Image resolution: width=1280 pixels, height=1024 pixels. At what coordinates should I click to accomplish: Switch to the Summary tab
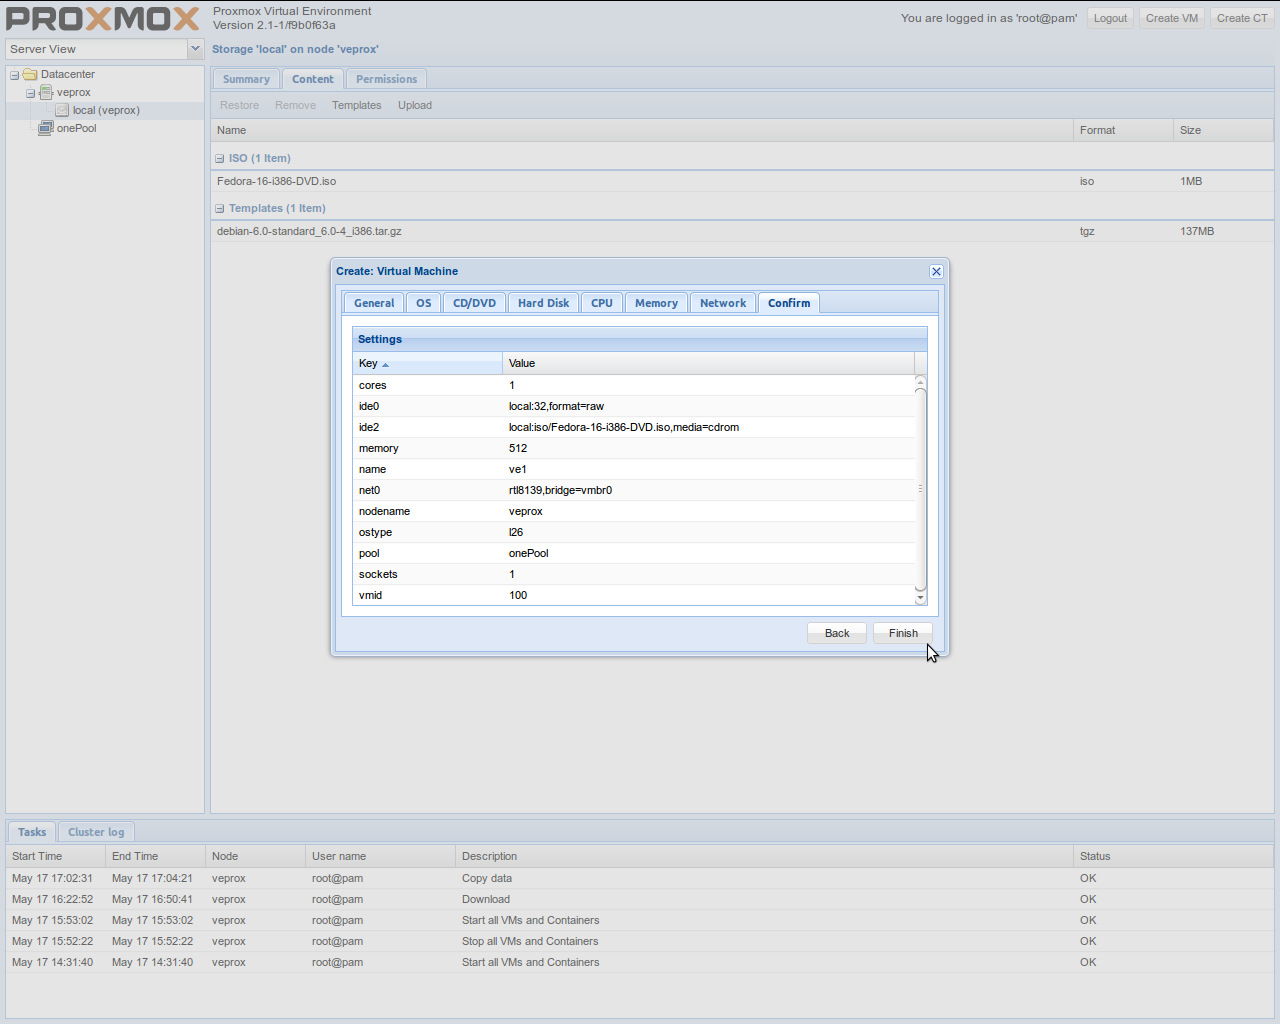click(245, 78)
